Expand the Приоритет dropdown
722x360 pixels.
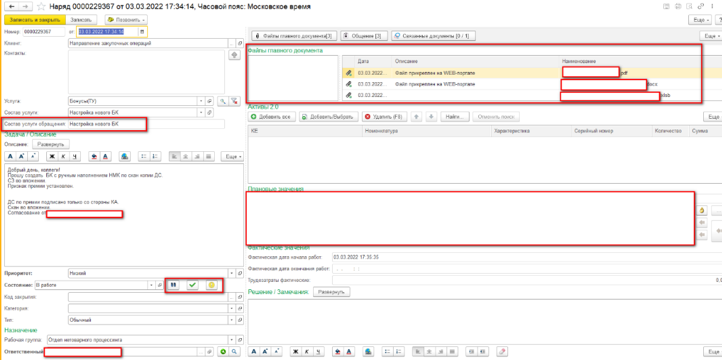pos(232,273)
